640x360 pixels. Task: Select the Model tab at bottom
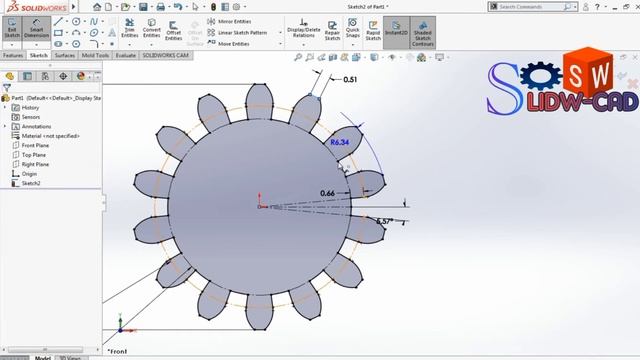(42, 358)
